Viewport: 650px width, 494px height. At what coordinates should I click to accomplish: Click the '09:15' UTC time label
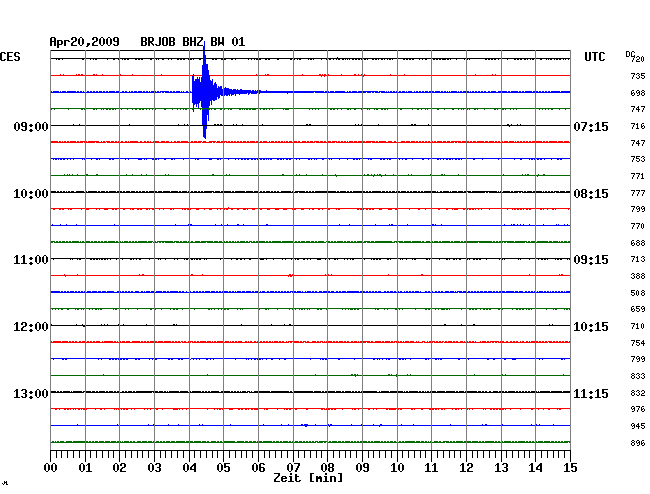click(x=591, y=260)
